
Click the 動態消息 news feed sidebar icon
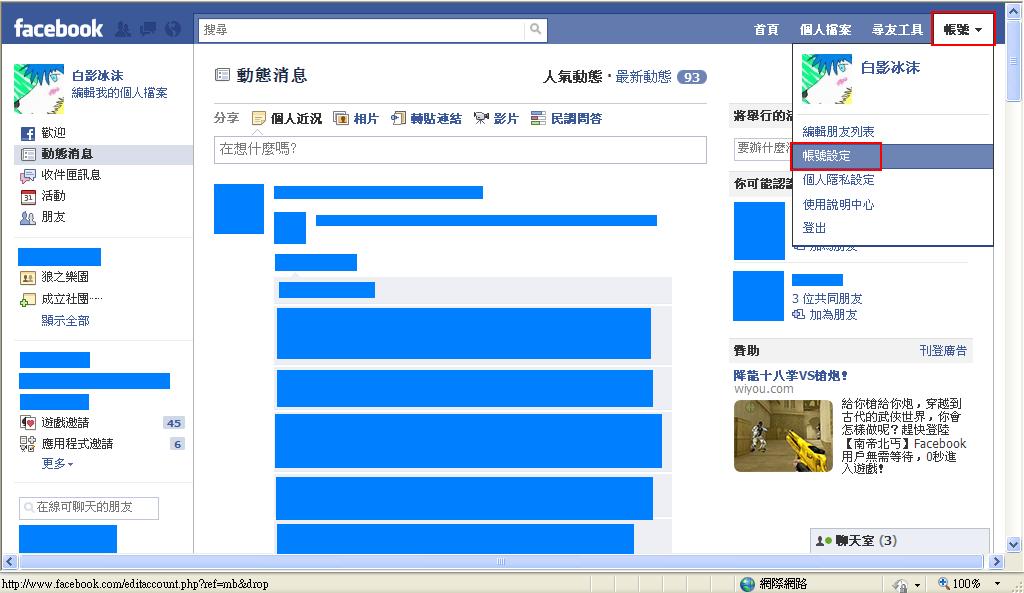tap(27, 154)
